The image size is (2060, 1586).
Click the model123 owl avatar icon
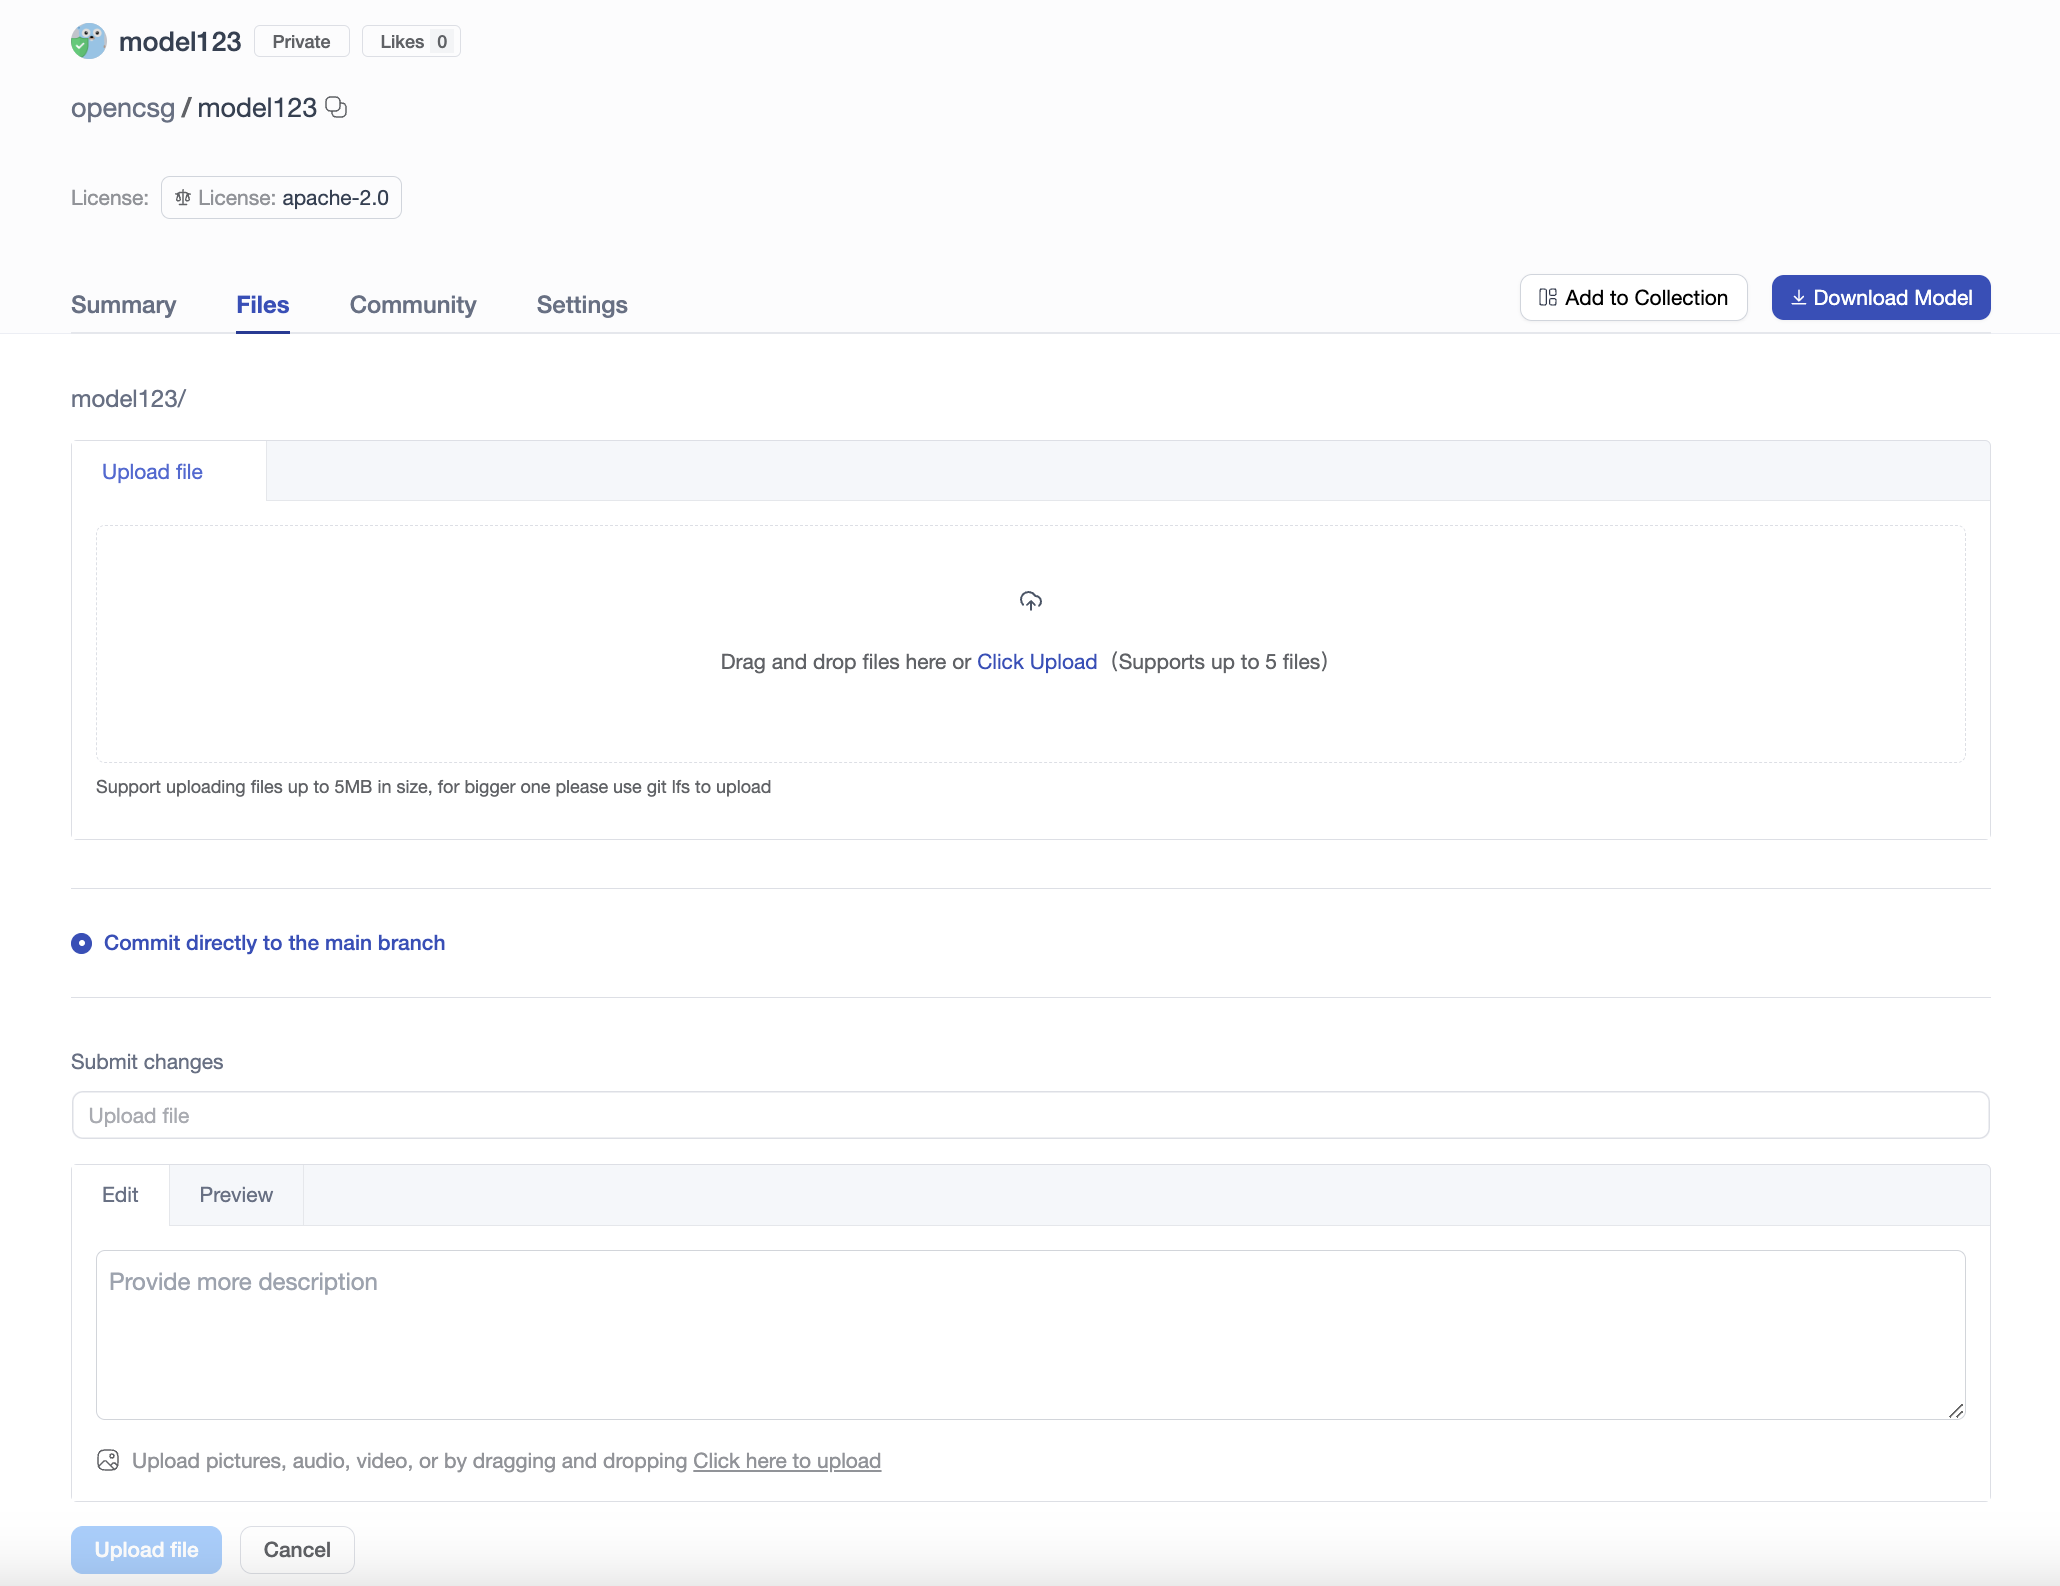tap(89, 41)
